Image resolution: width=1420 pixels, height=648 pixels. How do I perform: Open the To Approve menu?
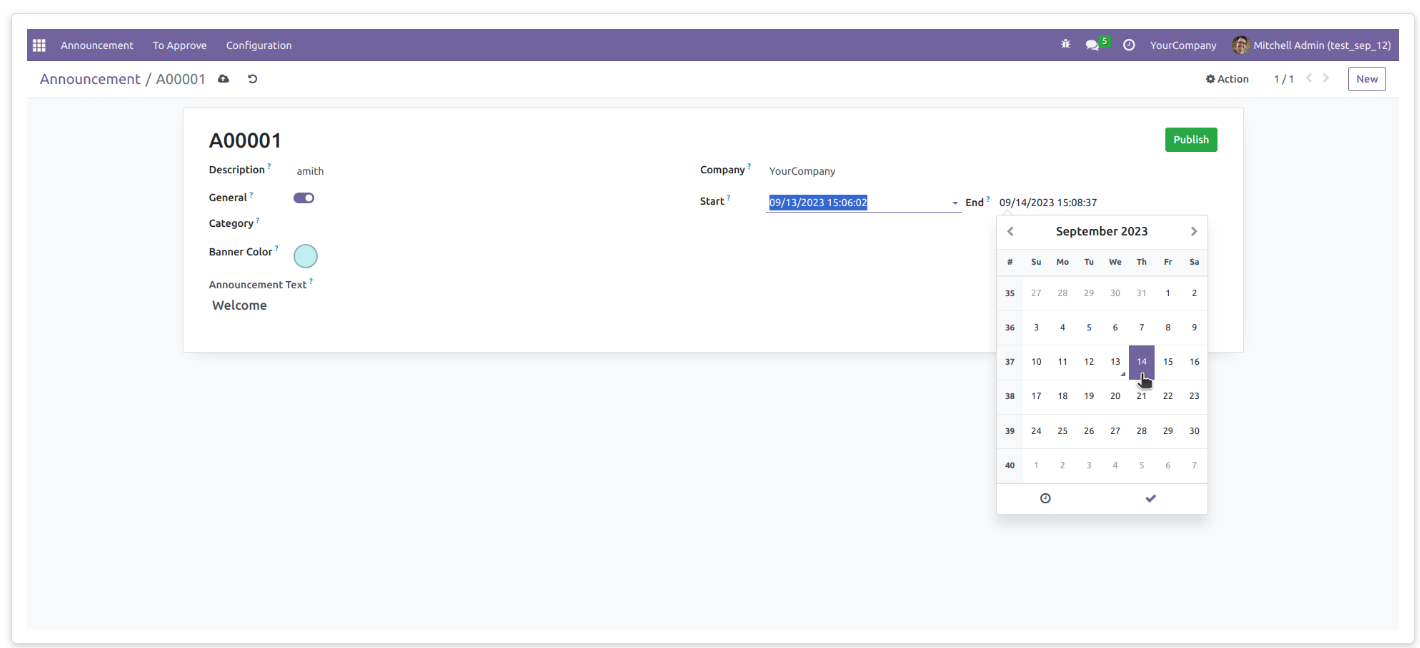tap(180, 45)
